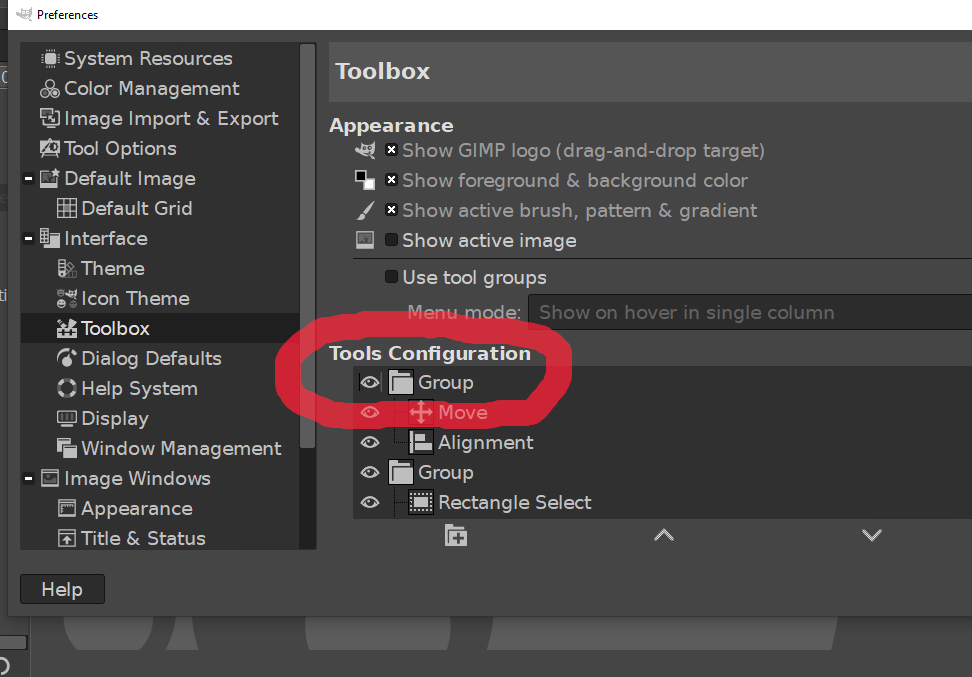Viewport: 972px width, 677px height.
Task: Collapse the Interface tree node
Action: [29, 239]
